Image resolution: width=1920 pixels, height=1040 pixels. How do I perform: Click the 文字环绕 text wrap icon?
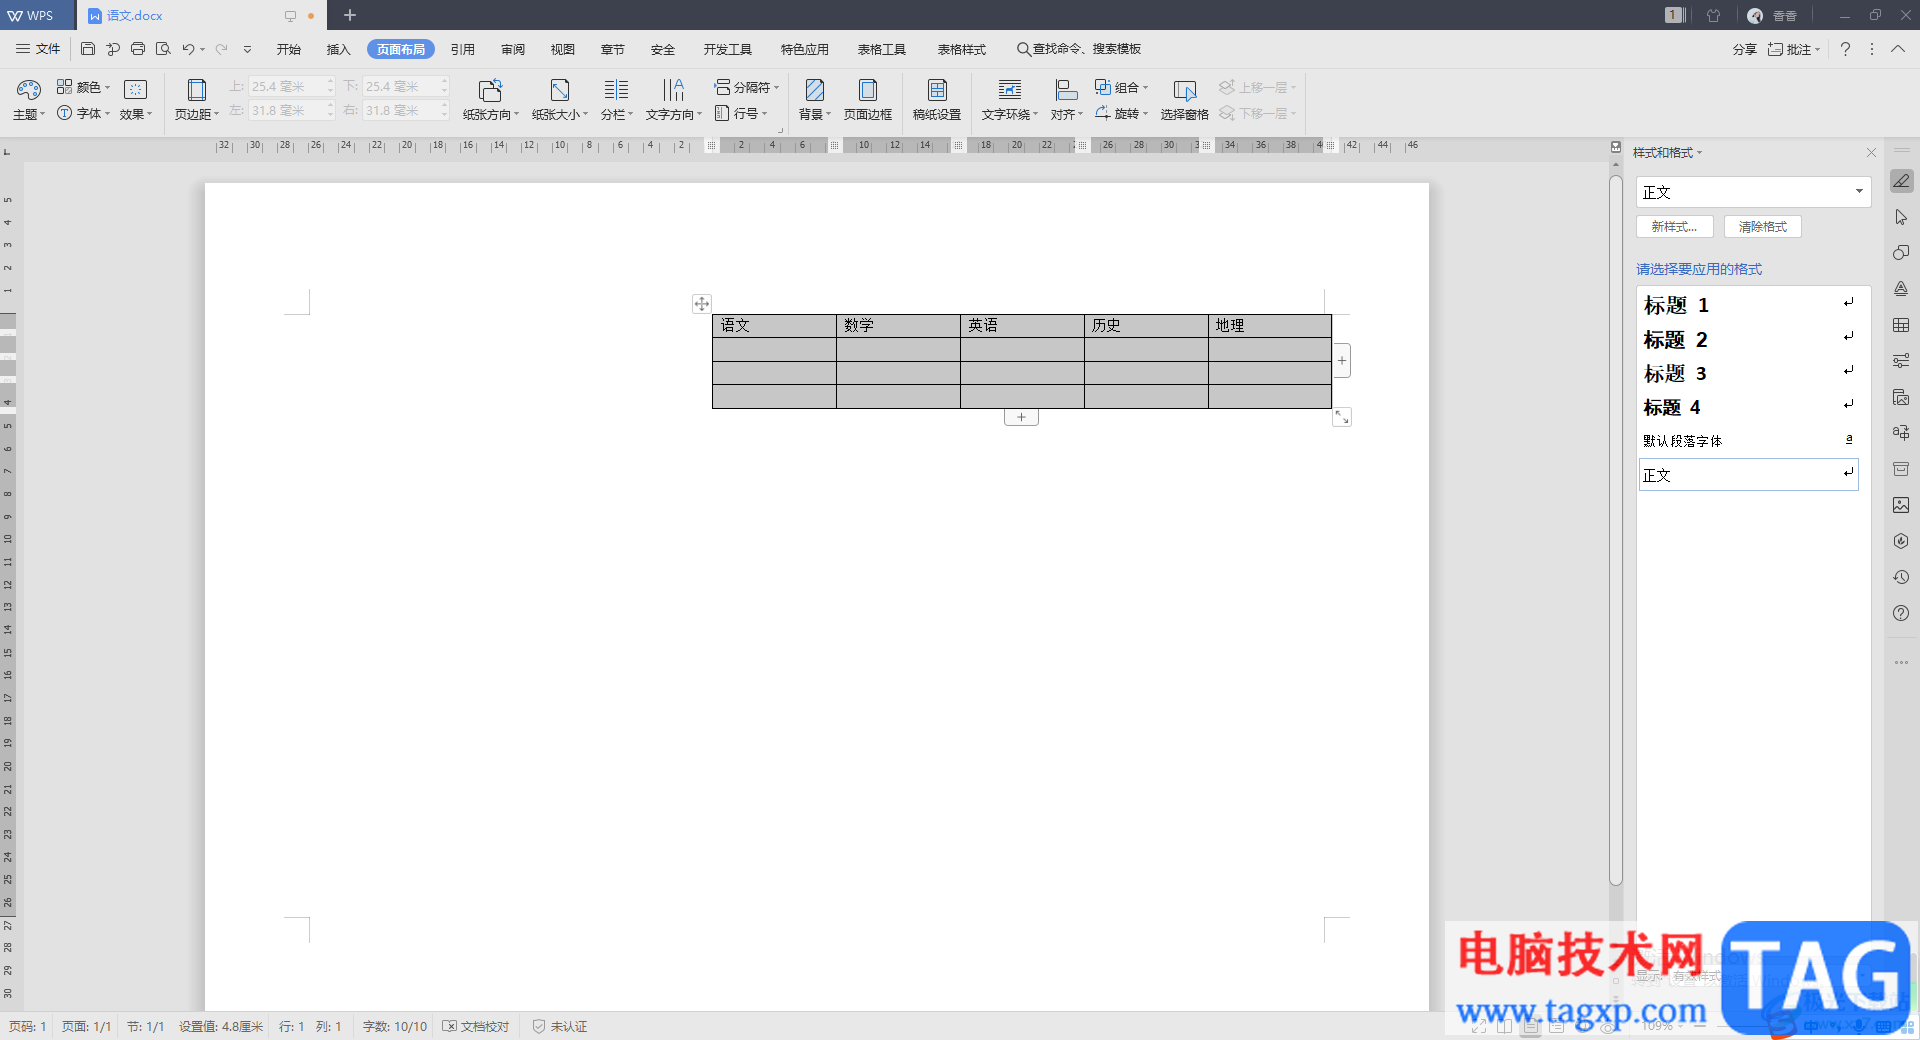(1010, 91)
